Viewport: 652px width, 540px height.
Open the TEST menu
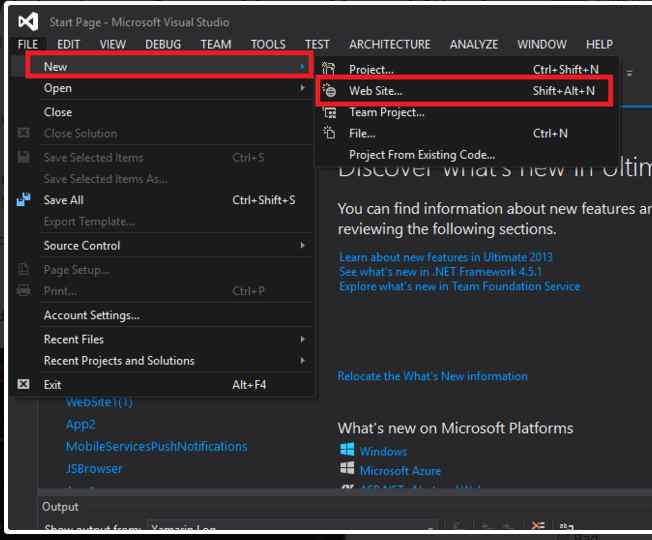(317, 44)
